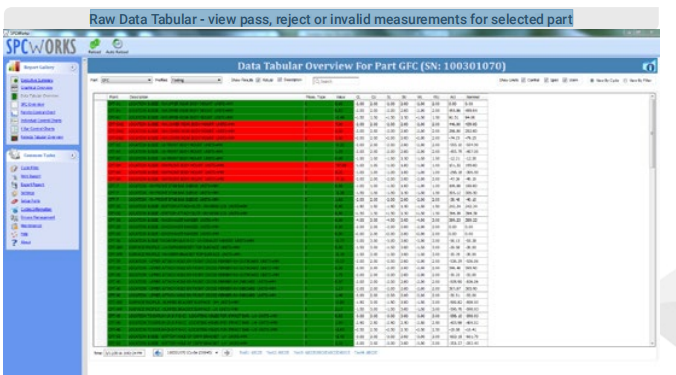Click the Cycles Information icon
676x375 pixels.
pyautogui.click(x=14, y=209)
